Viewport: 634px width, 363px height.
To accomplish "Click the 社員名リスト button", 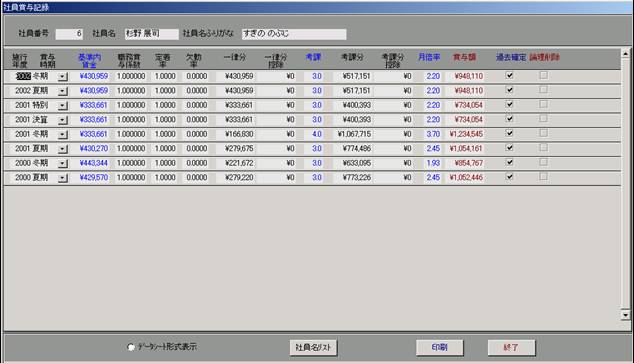I will pyautogui.click(x=313, y=347).
